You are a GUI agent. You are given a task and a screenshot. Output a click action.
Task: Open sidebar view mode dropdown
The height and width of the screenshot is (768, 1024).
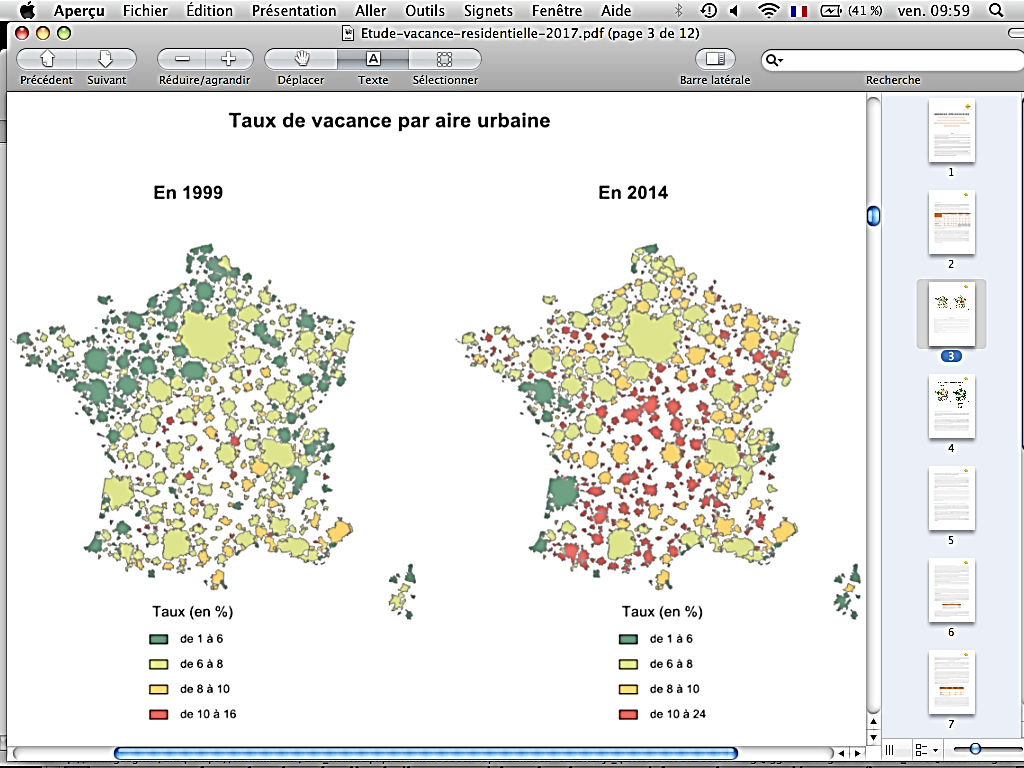click(926, 749)
